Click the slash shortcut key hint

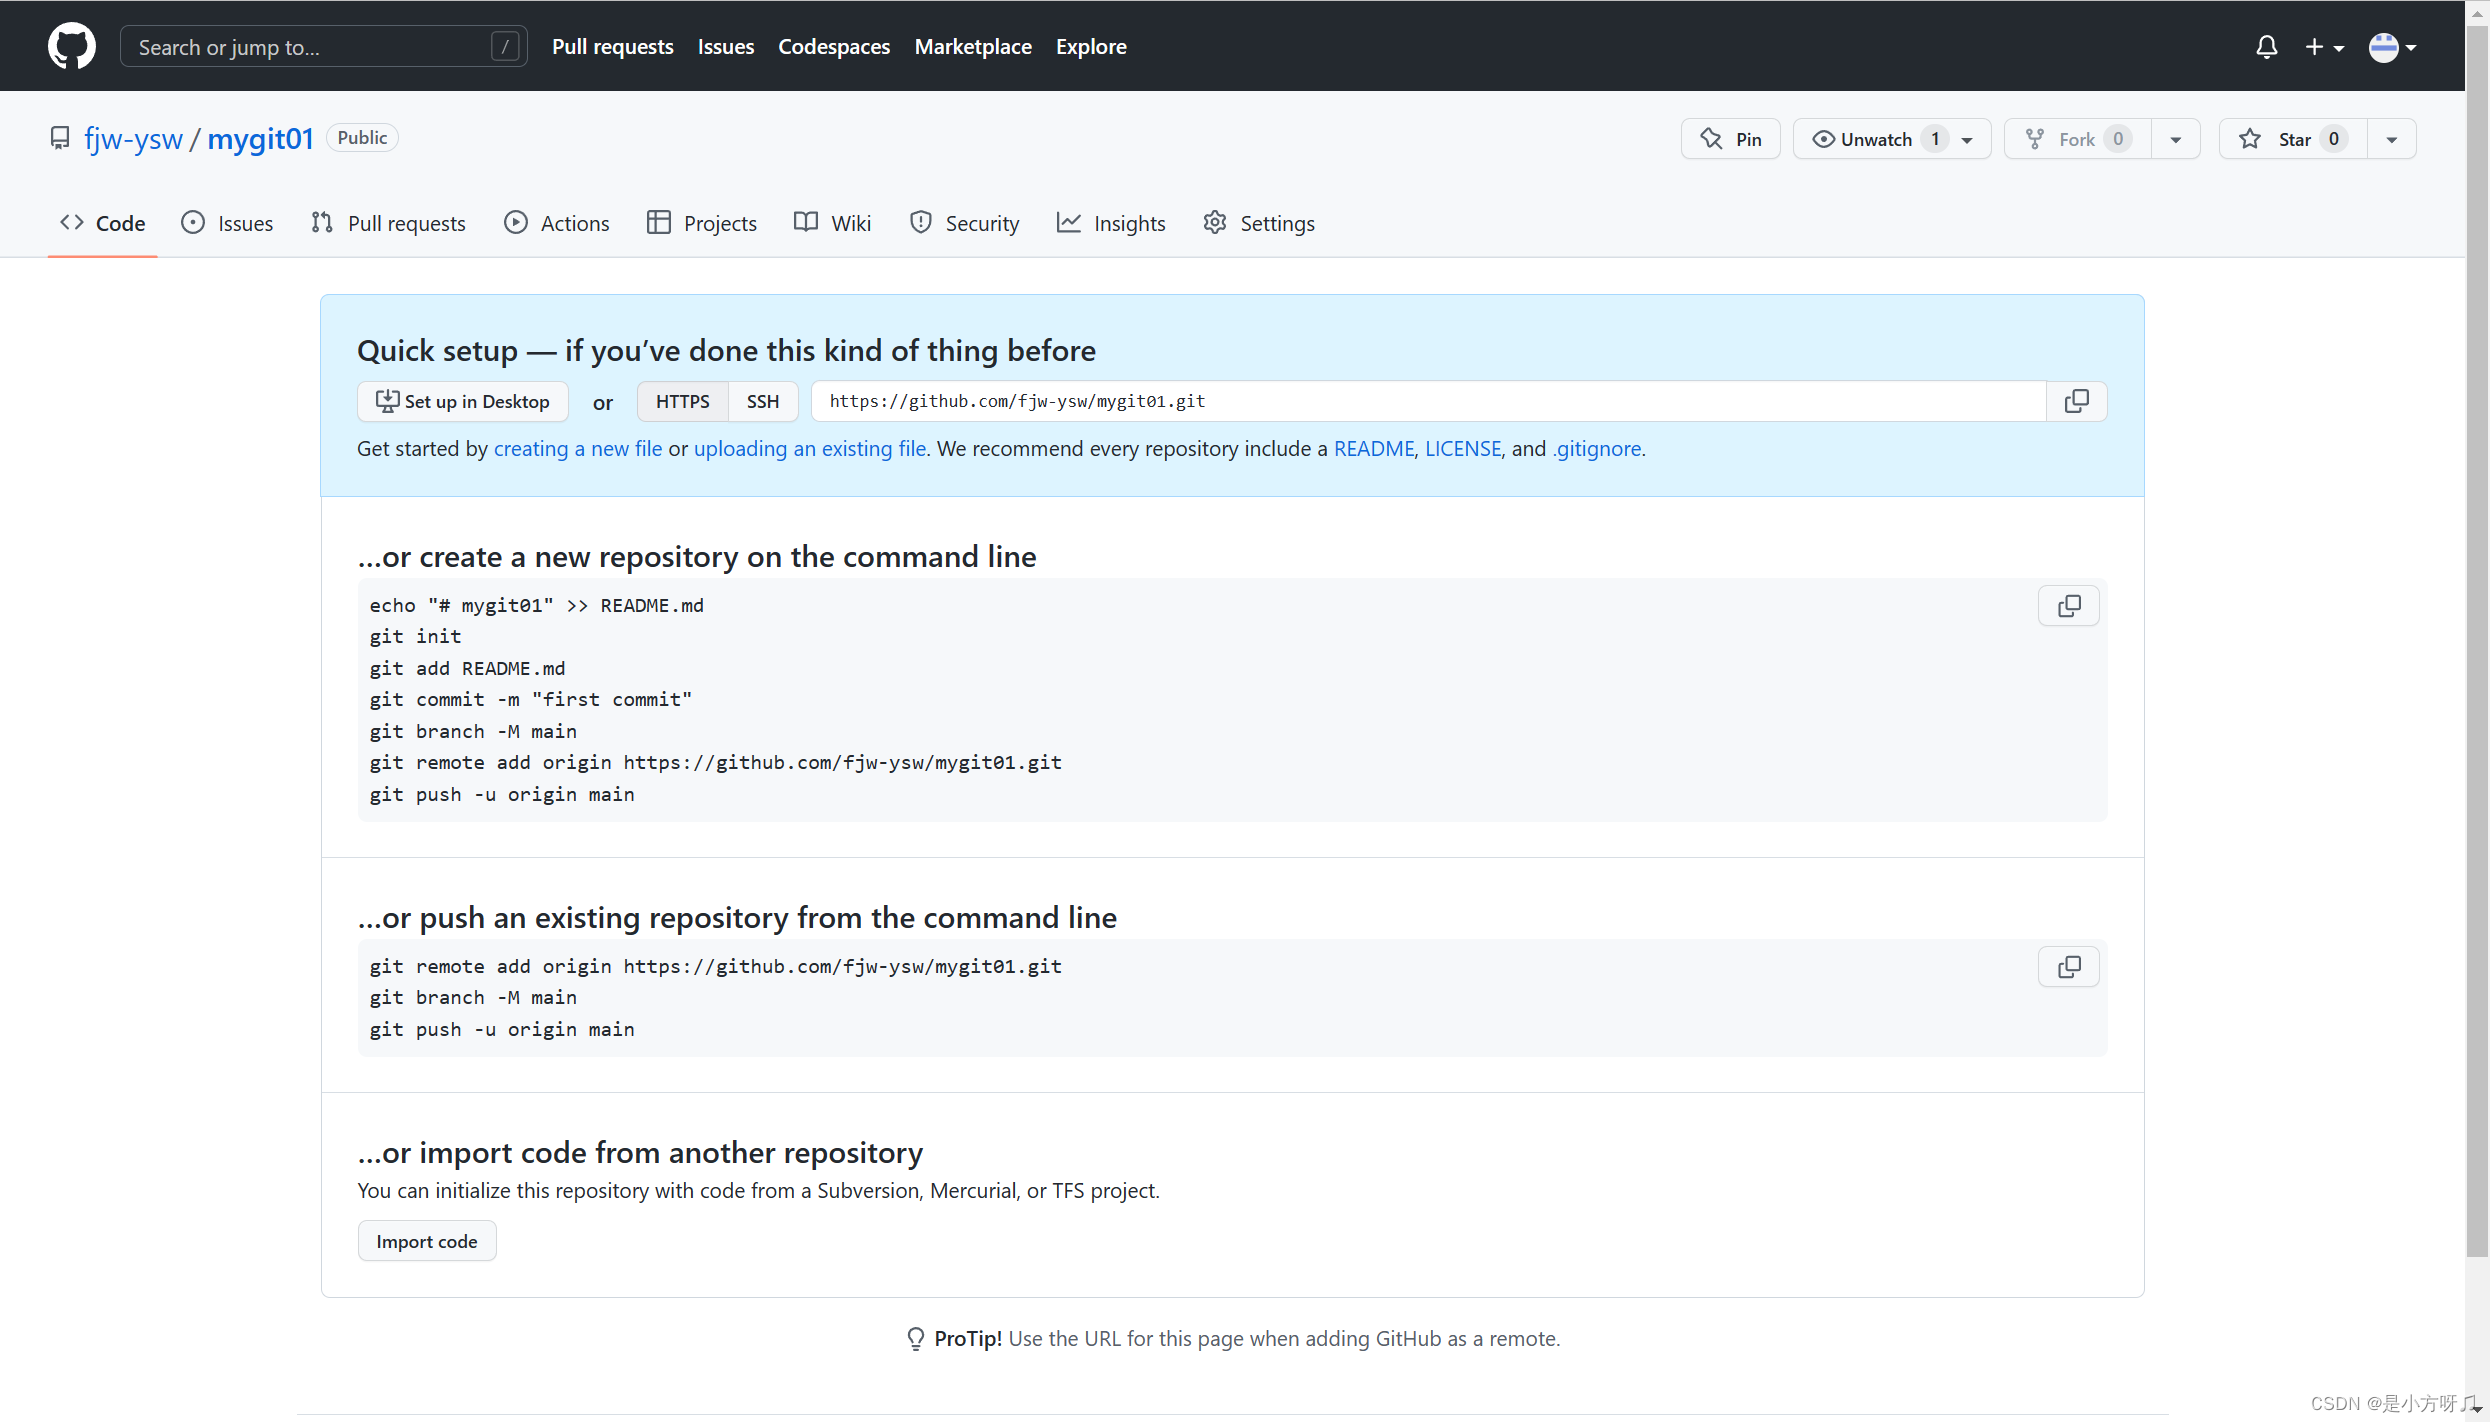[x=505, y=47]
